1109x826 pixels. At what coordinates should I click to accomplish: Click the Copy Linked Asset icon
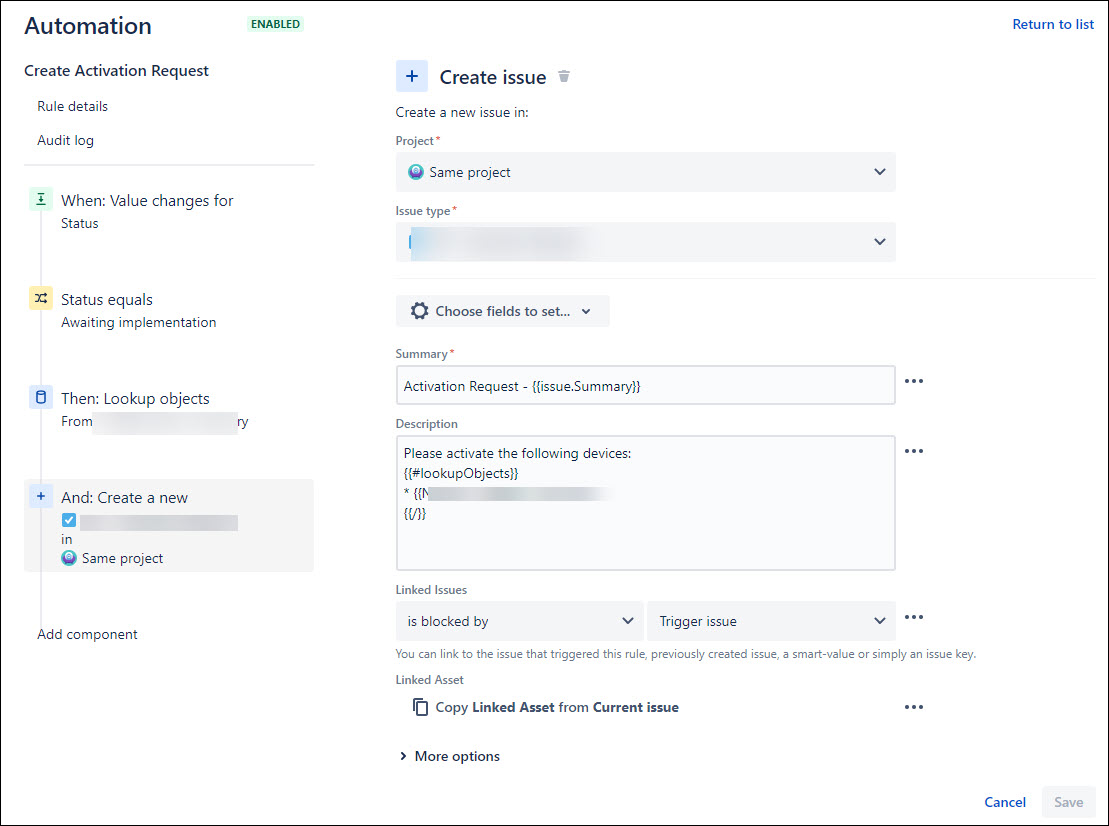[420, 706]
